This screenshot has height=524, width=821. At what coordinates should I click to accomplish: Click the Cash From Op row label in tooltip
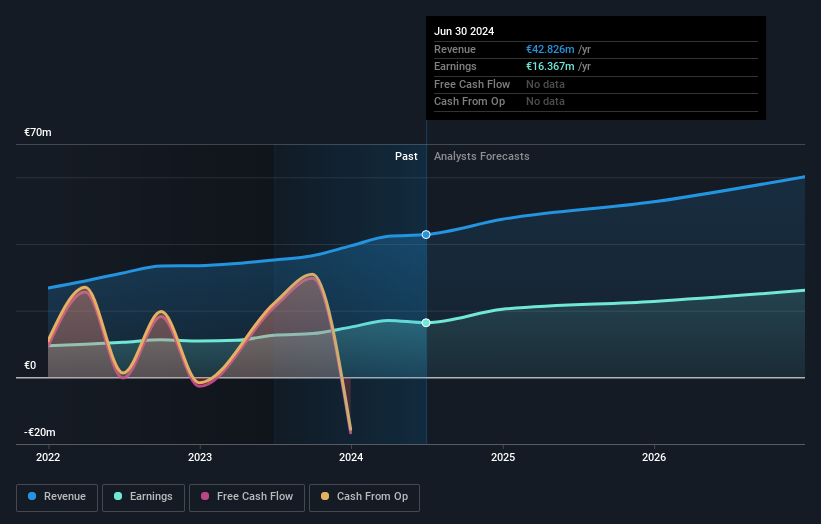coord(470,102)
